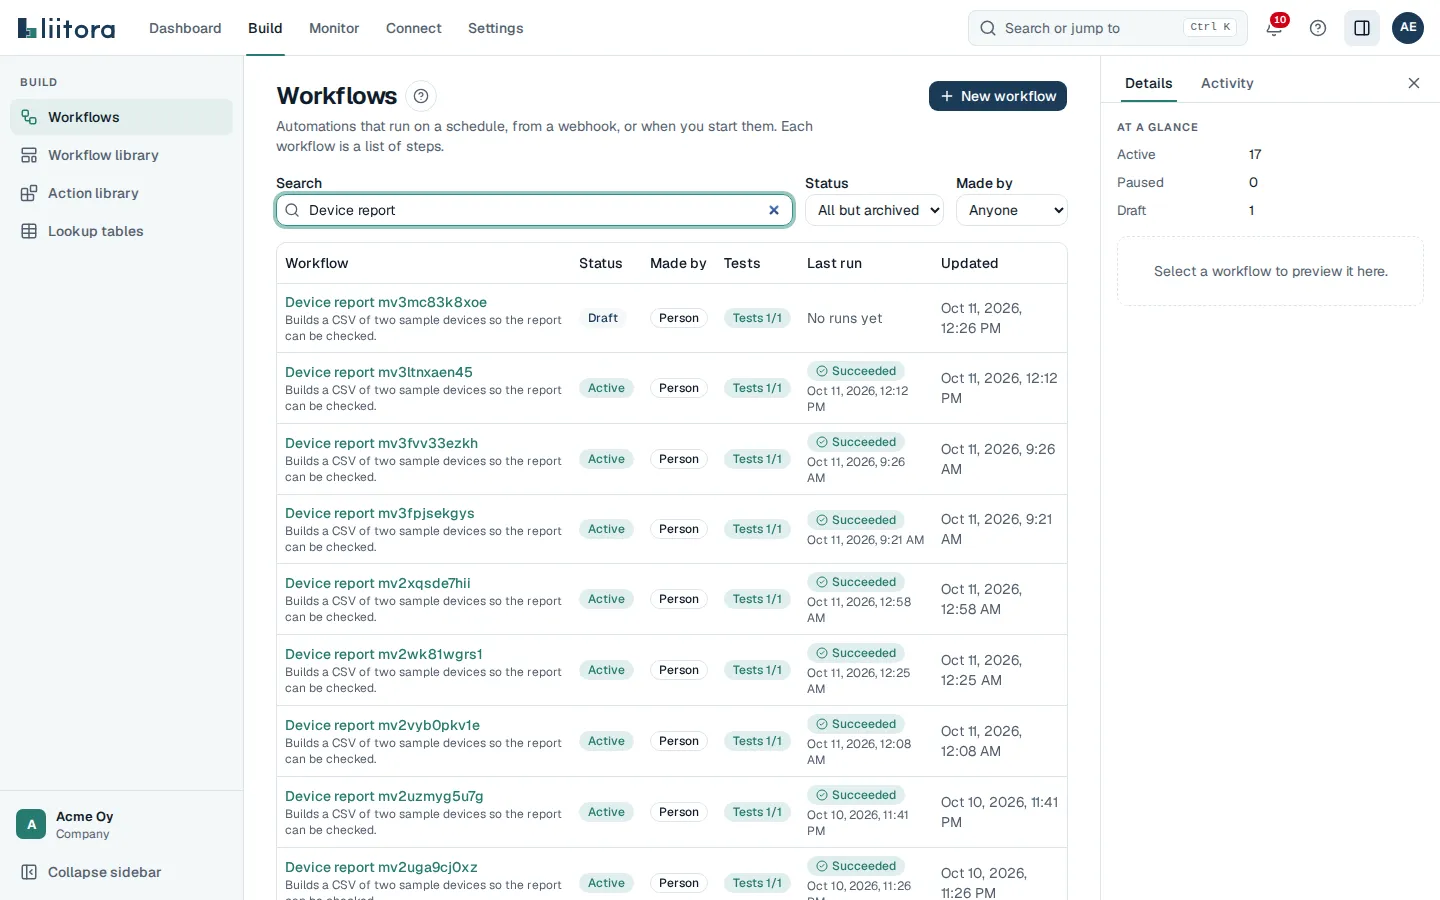Click the search magnifier in top bar

[x=987, y=28]
